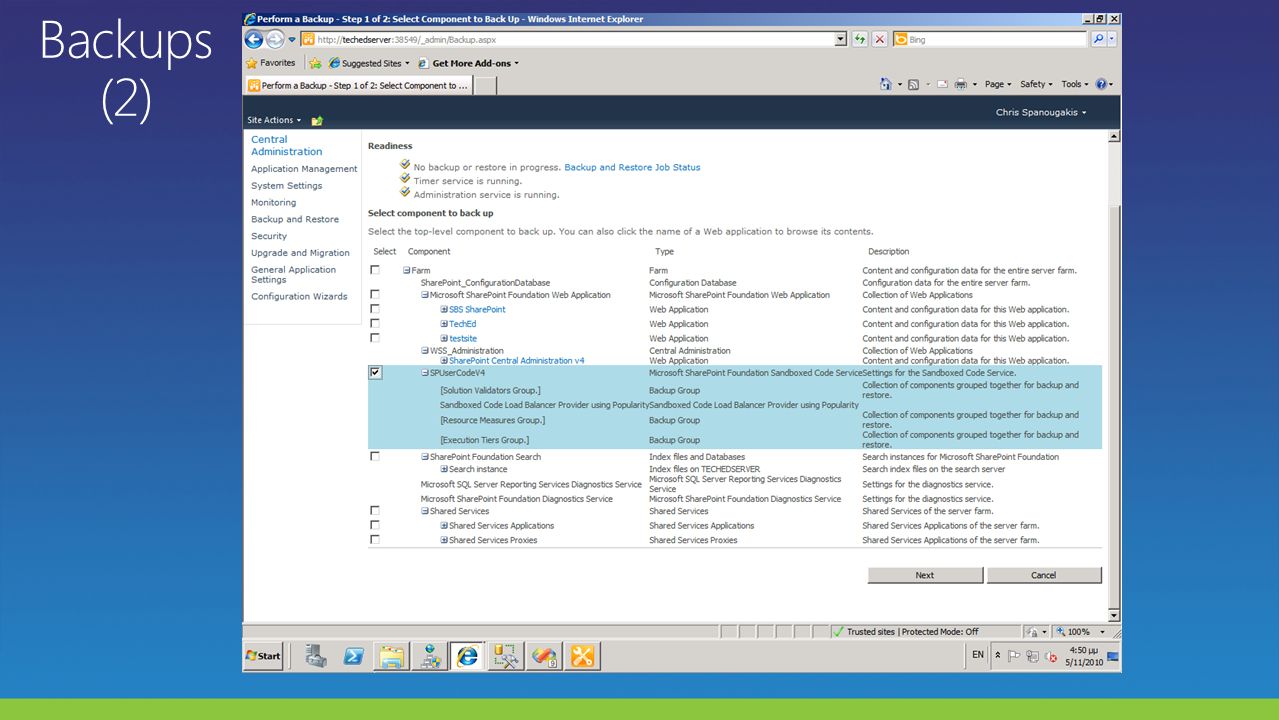
Task: Open the zoom level 100% dropdown
Action: [1104, 632]
